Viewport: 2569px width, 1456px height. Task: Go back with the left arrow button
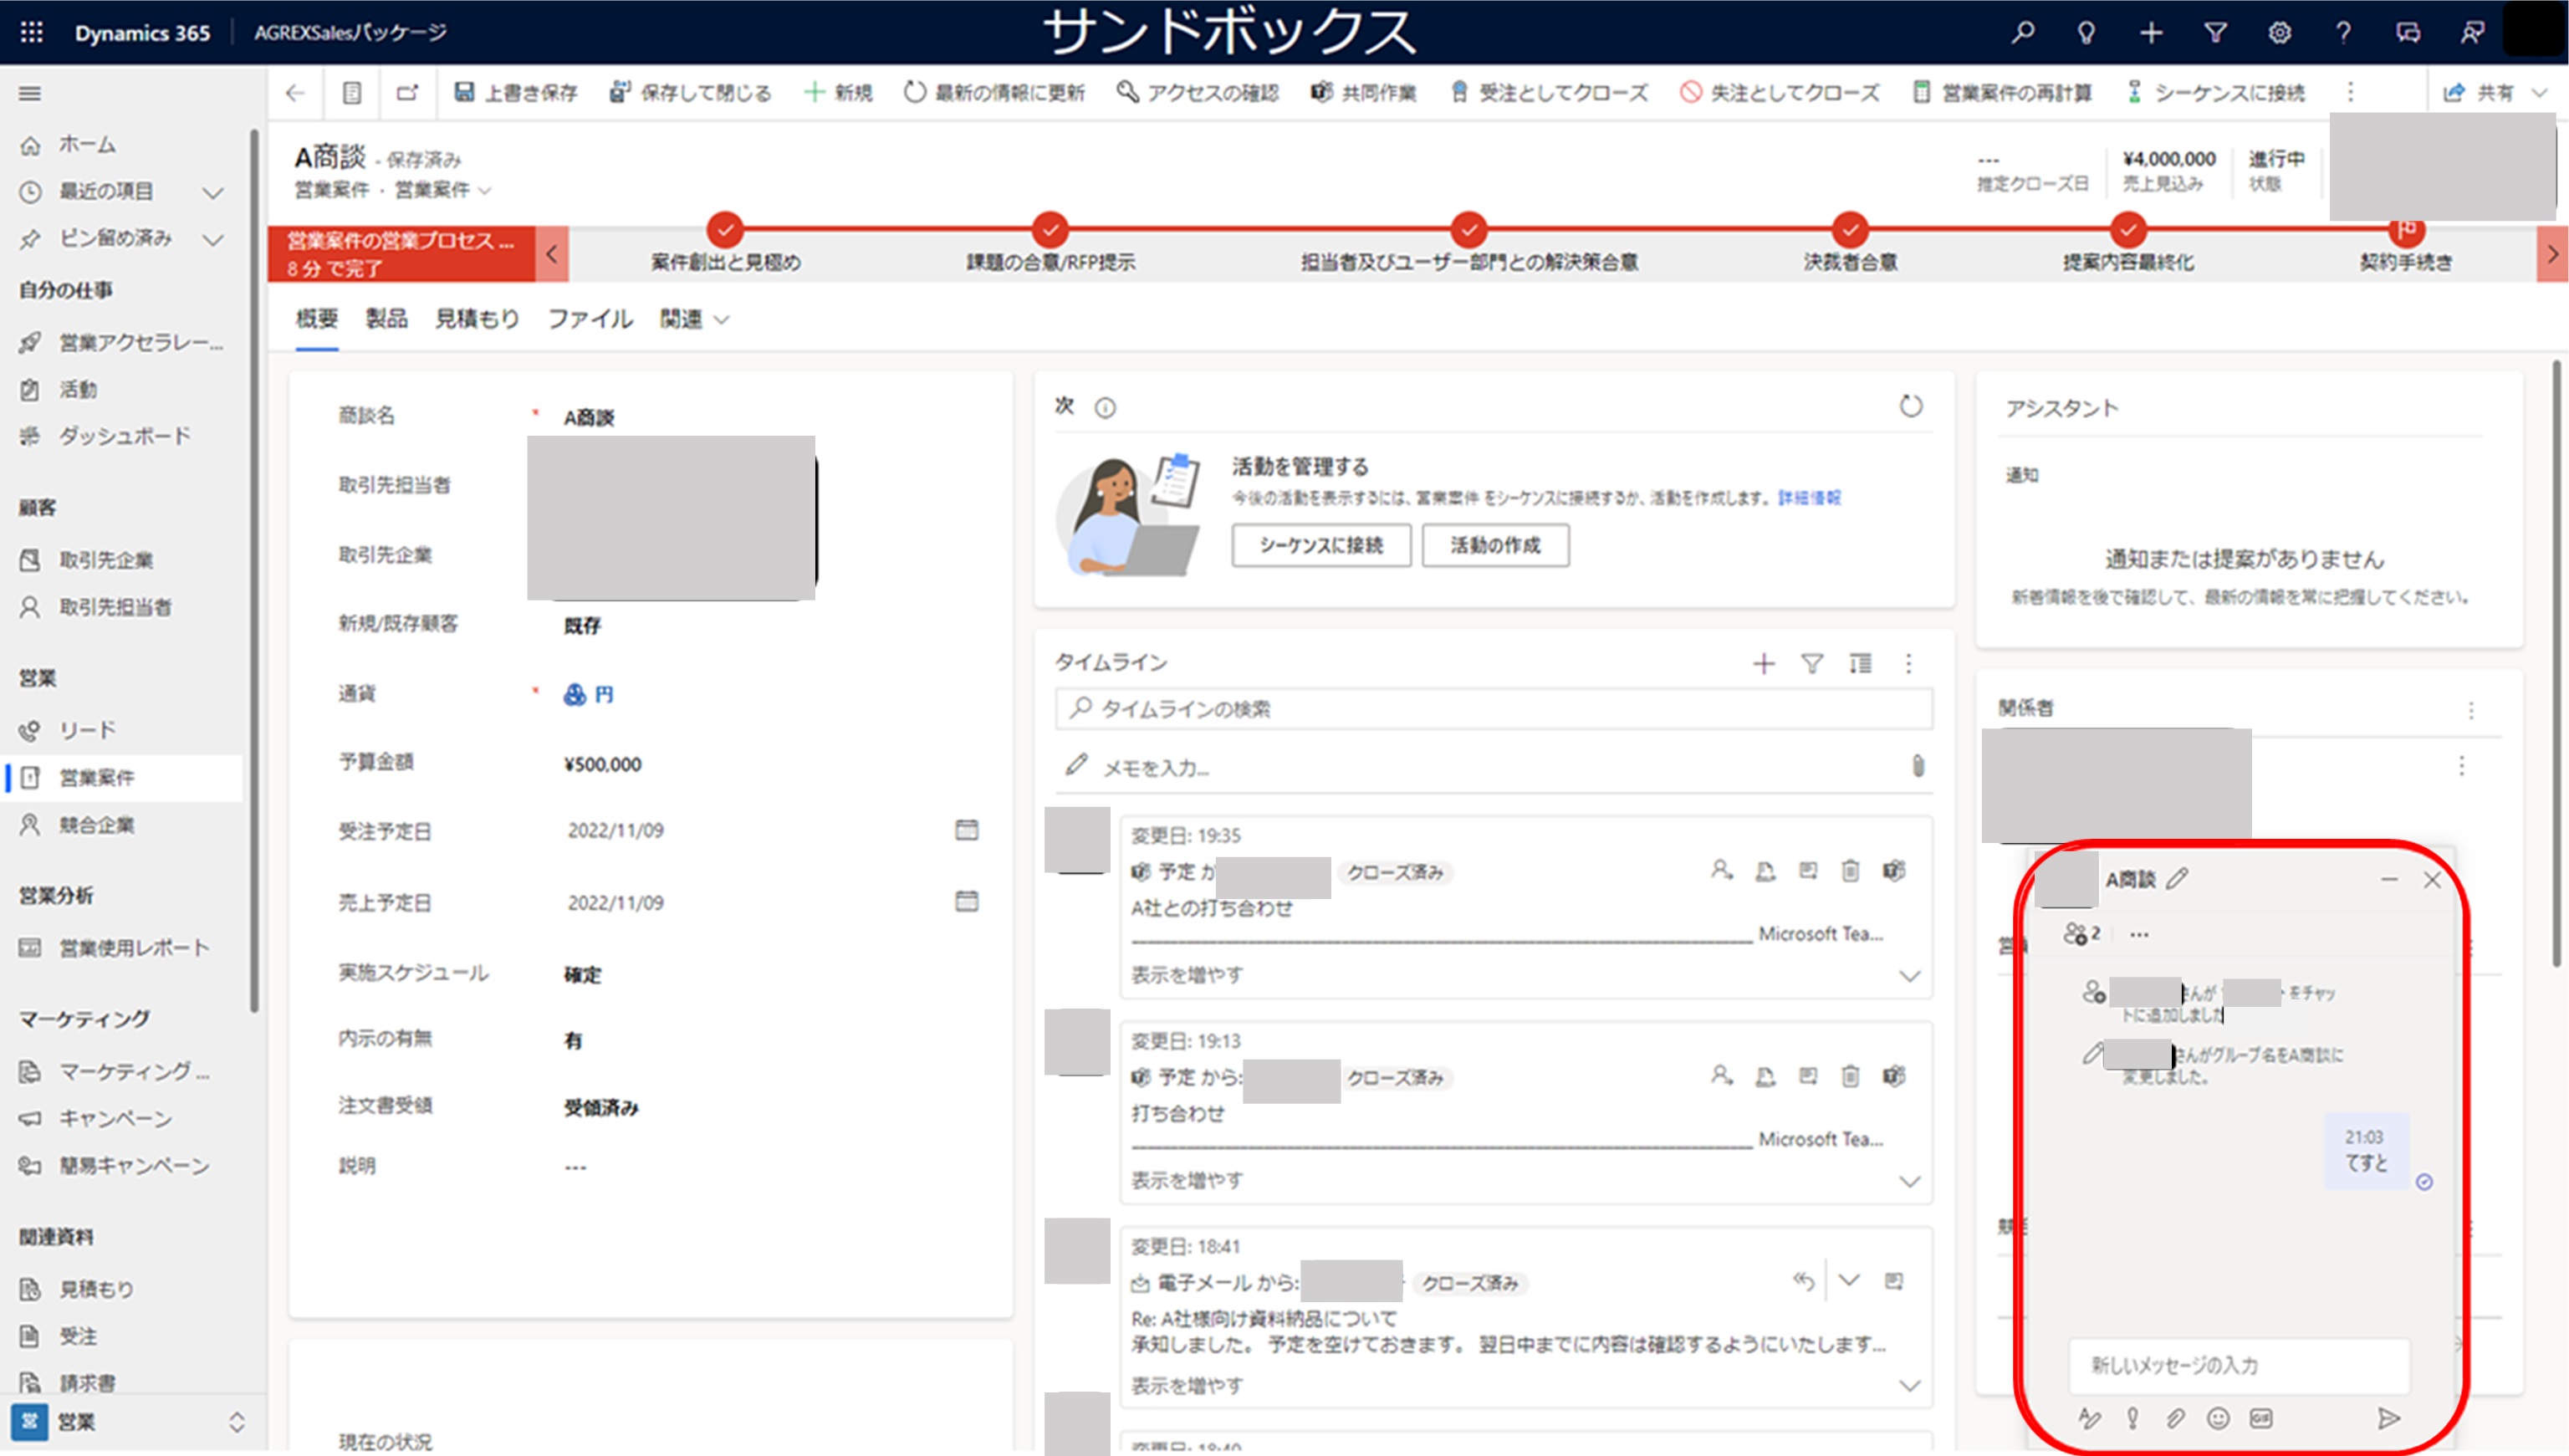click(x=295, y=93)
